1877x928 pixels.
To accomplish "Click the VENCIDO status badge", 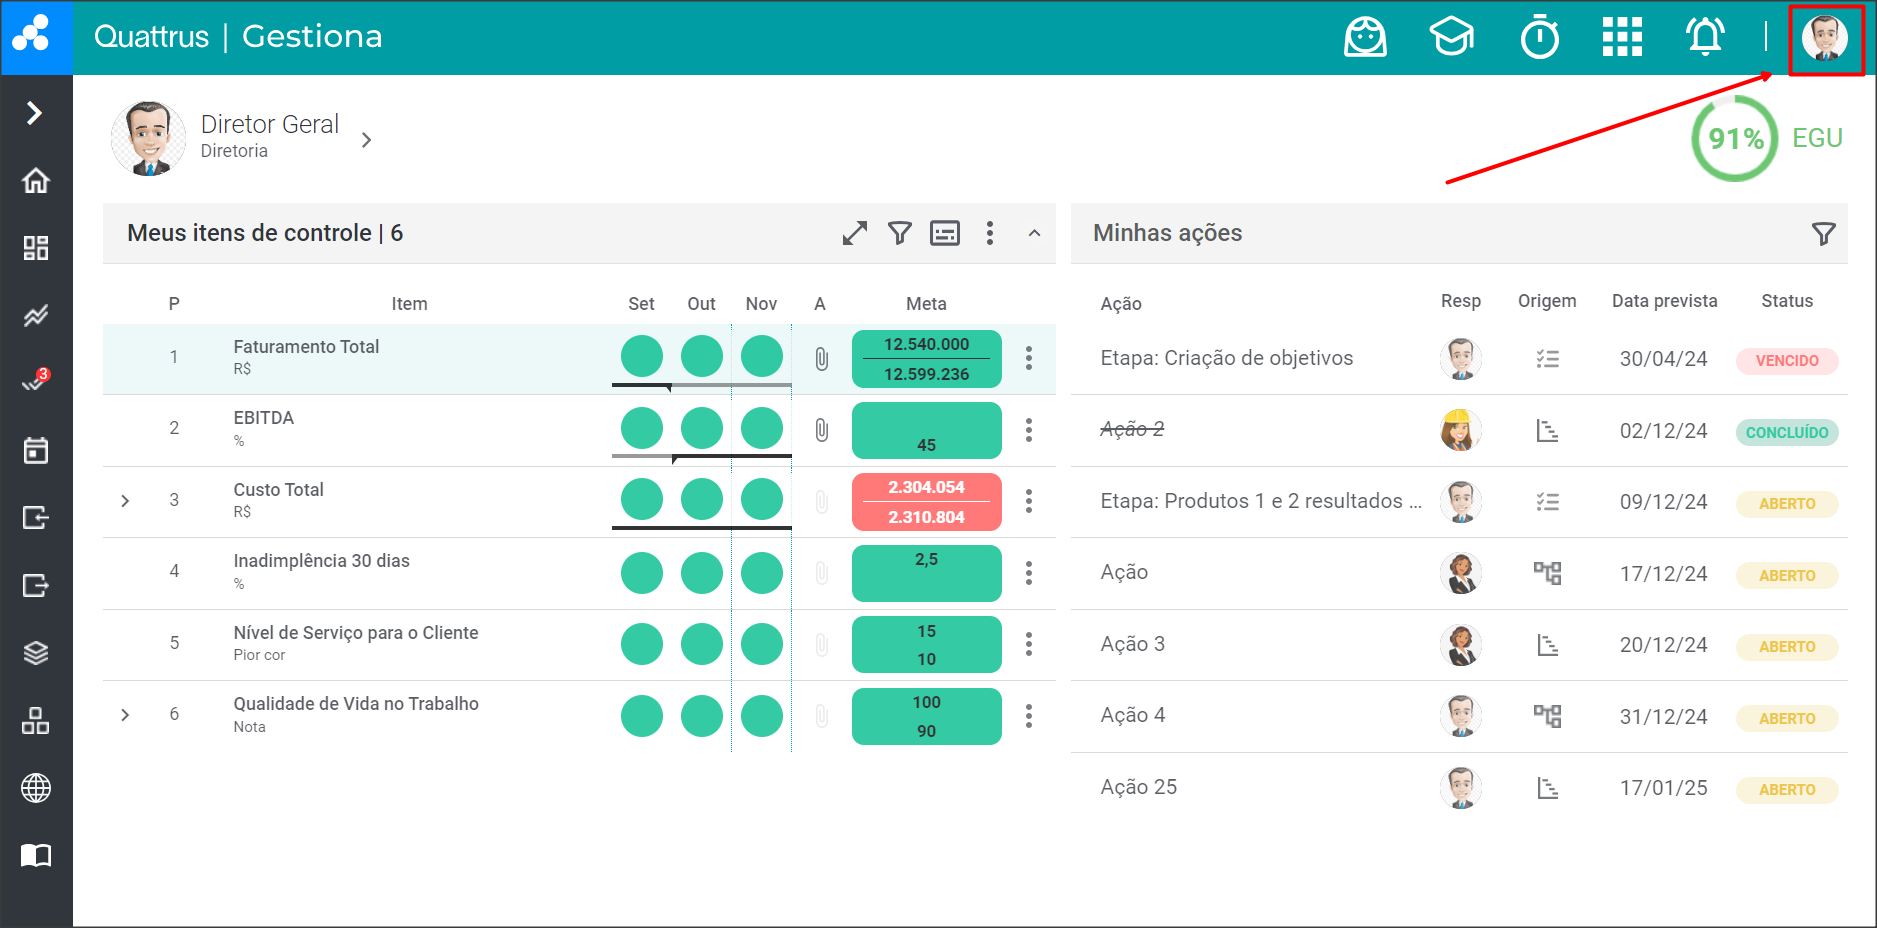I will click(x=1786, y=361).
